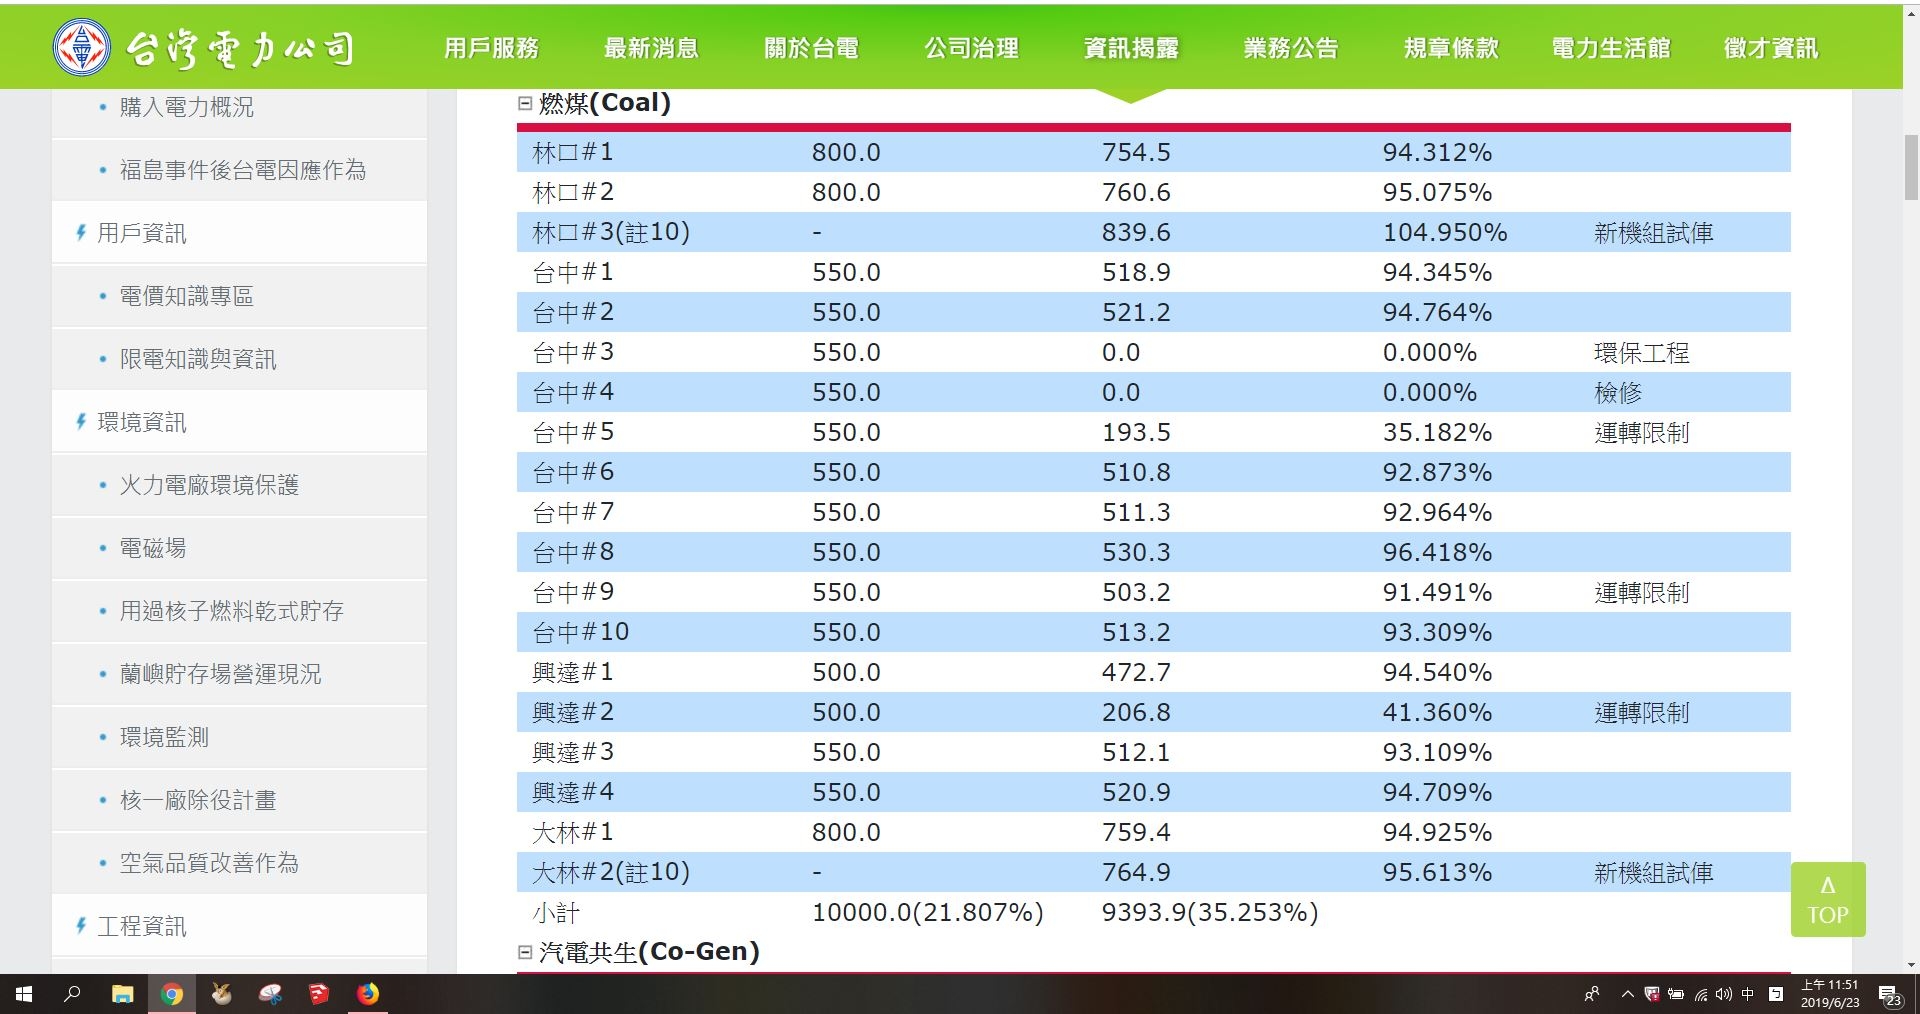Viewport: 1920px width, 1014px height.
Task: Open File Explorer from taskbar
Action: pyautogui.click(x=122, y=994)
